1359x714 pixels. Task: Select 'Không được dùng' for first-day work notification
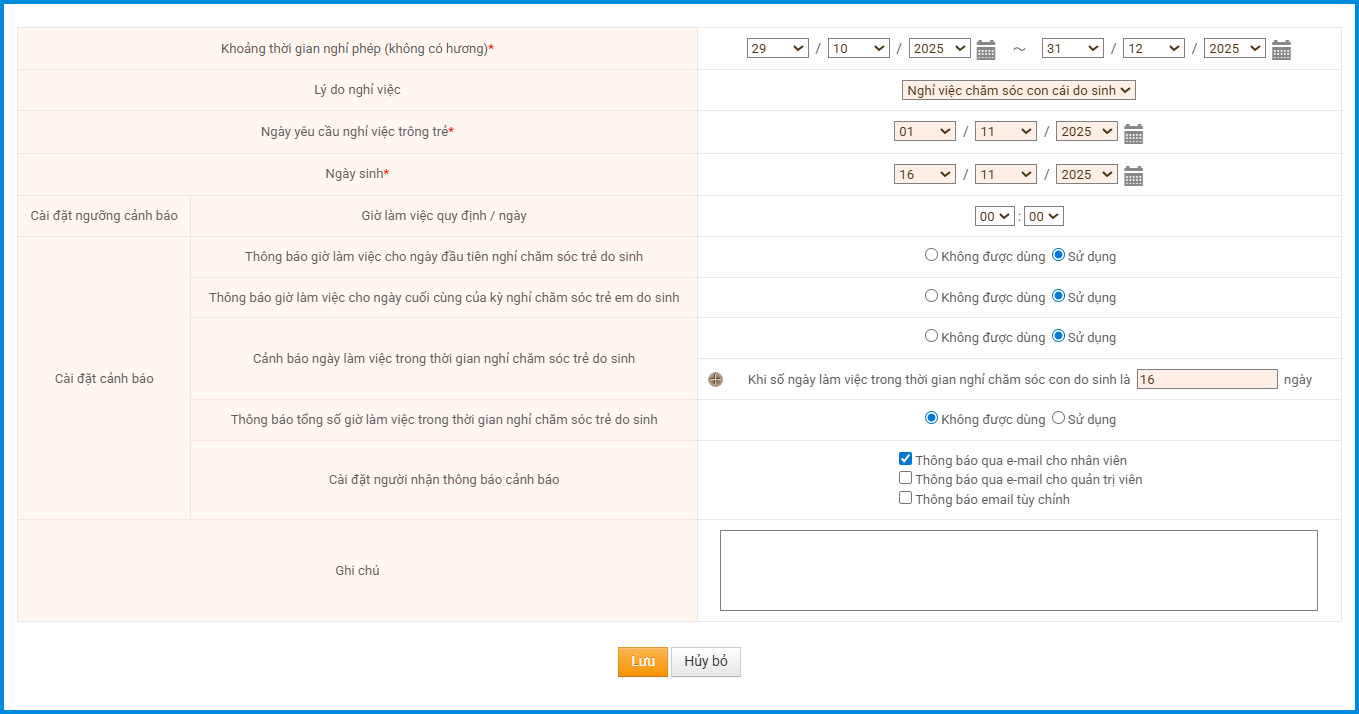tap(931, 255)
